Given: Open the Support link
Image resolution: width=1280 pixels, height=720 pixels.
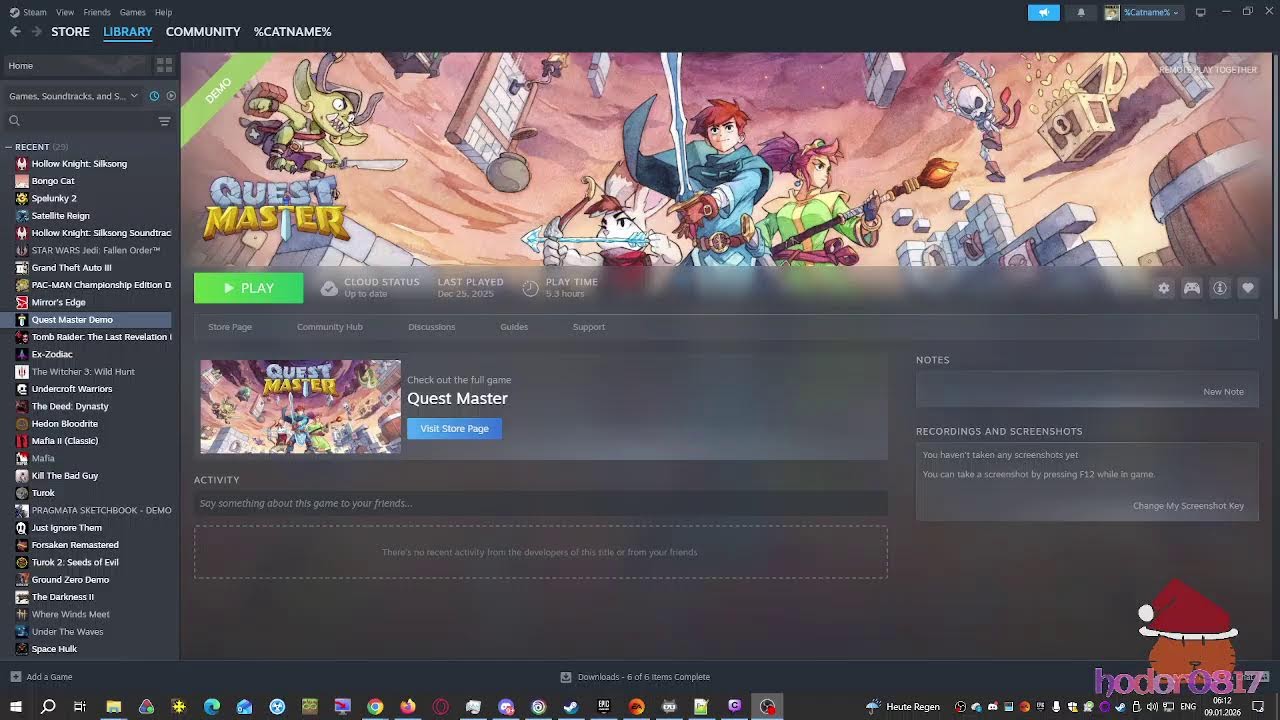Looking at the screenshot, I should click(589, 327).
